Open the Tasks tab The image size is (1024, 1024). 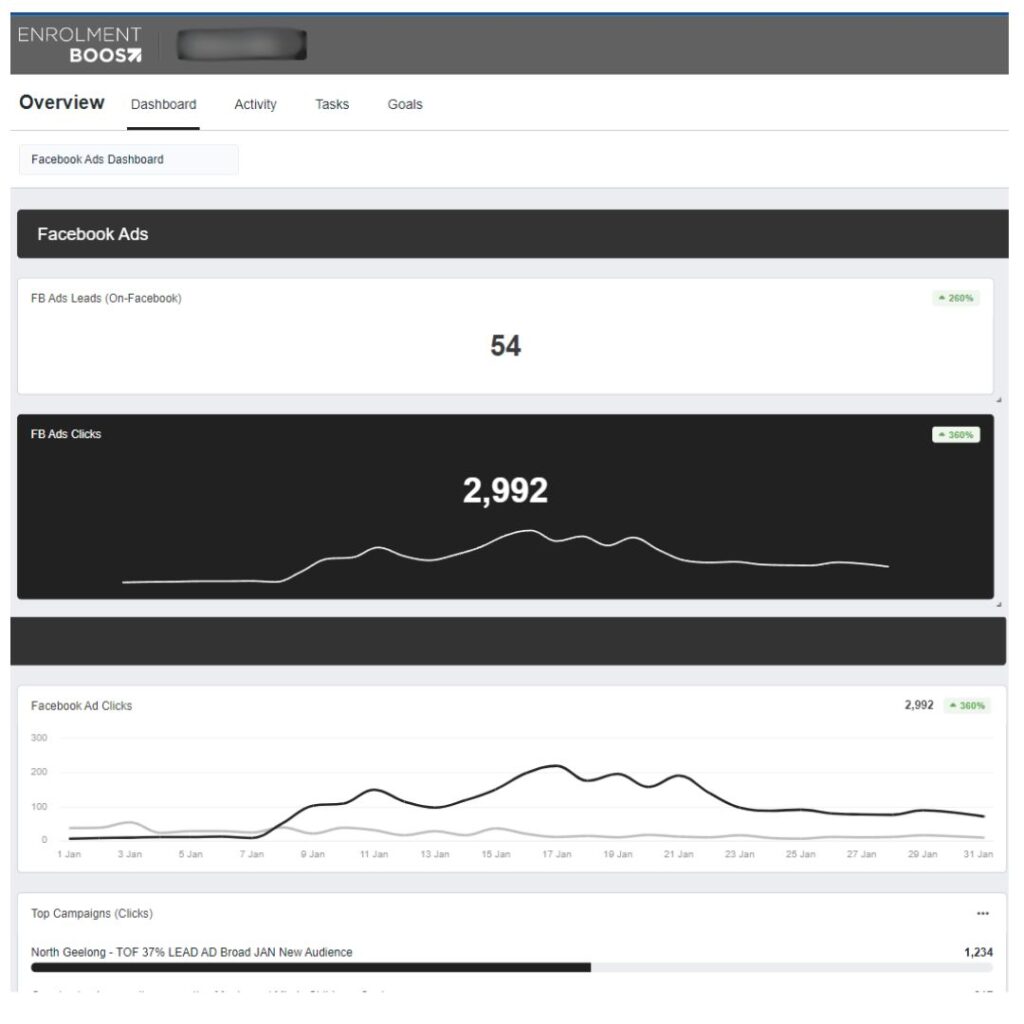click(x=334, y=105)
